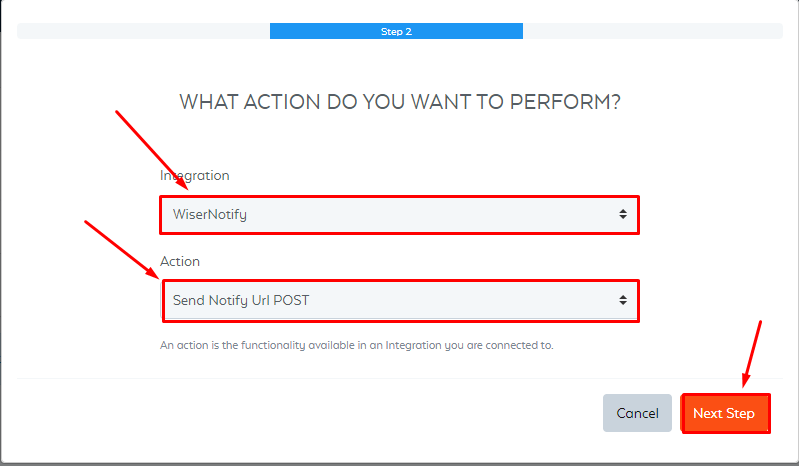Open the Action select box

398,300
